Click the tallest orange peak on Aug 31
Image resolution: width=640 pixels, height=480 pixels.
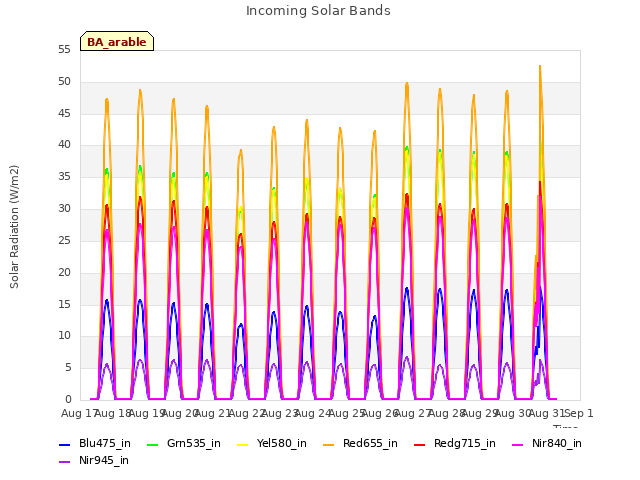click(x=540, y=67)
